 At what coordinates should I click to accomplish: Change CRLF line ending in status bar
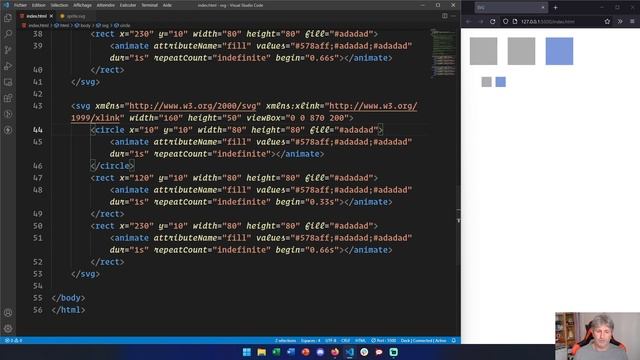point(346,340)
